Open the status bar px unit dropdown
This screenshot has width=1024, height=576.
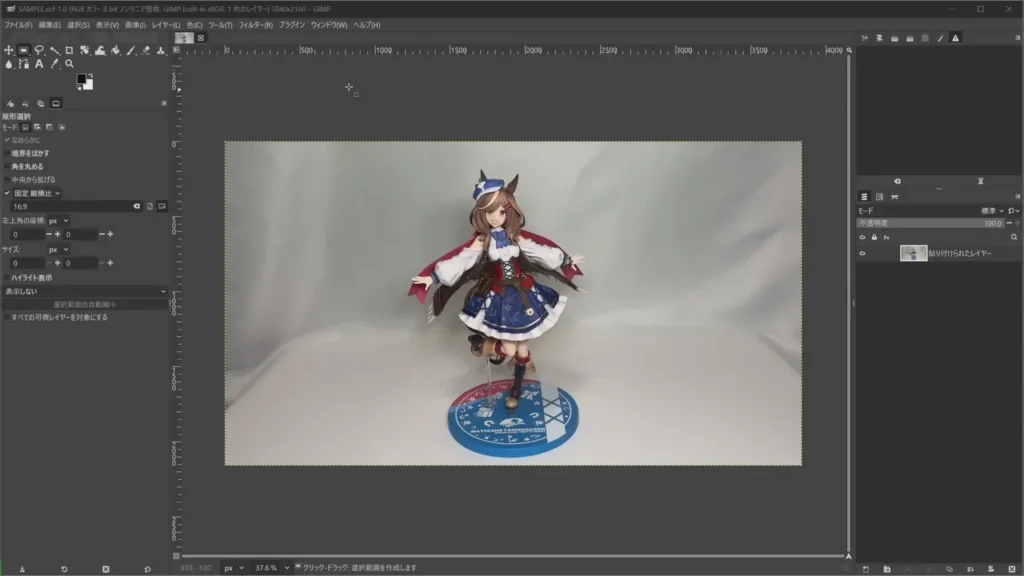(233, 568)
